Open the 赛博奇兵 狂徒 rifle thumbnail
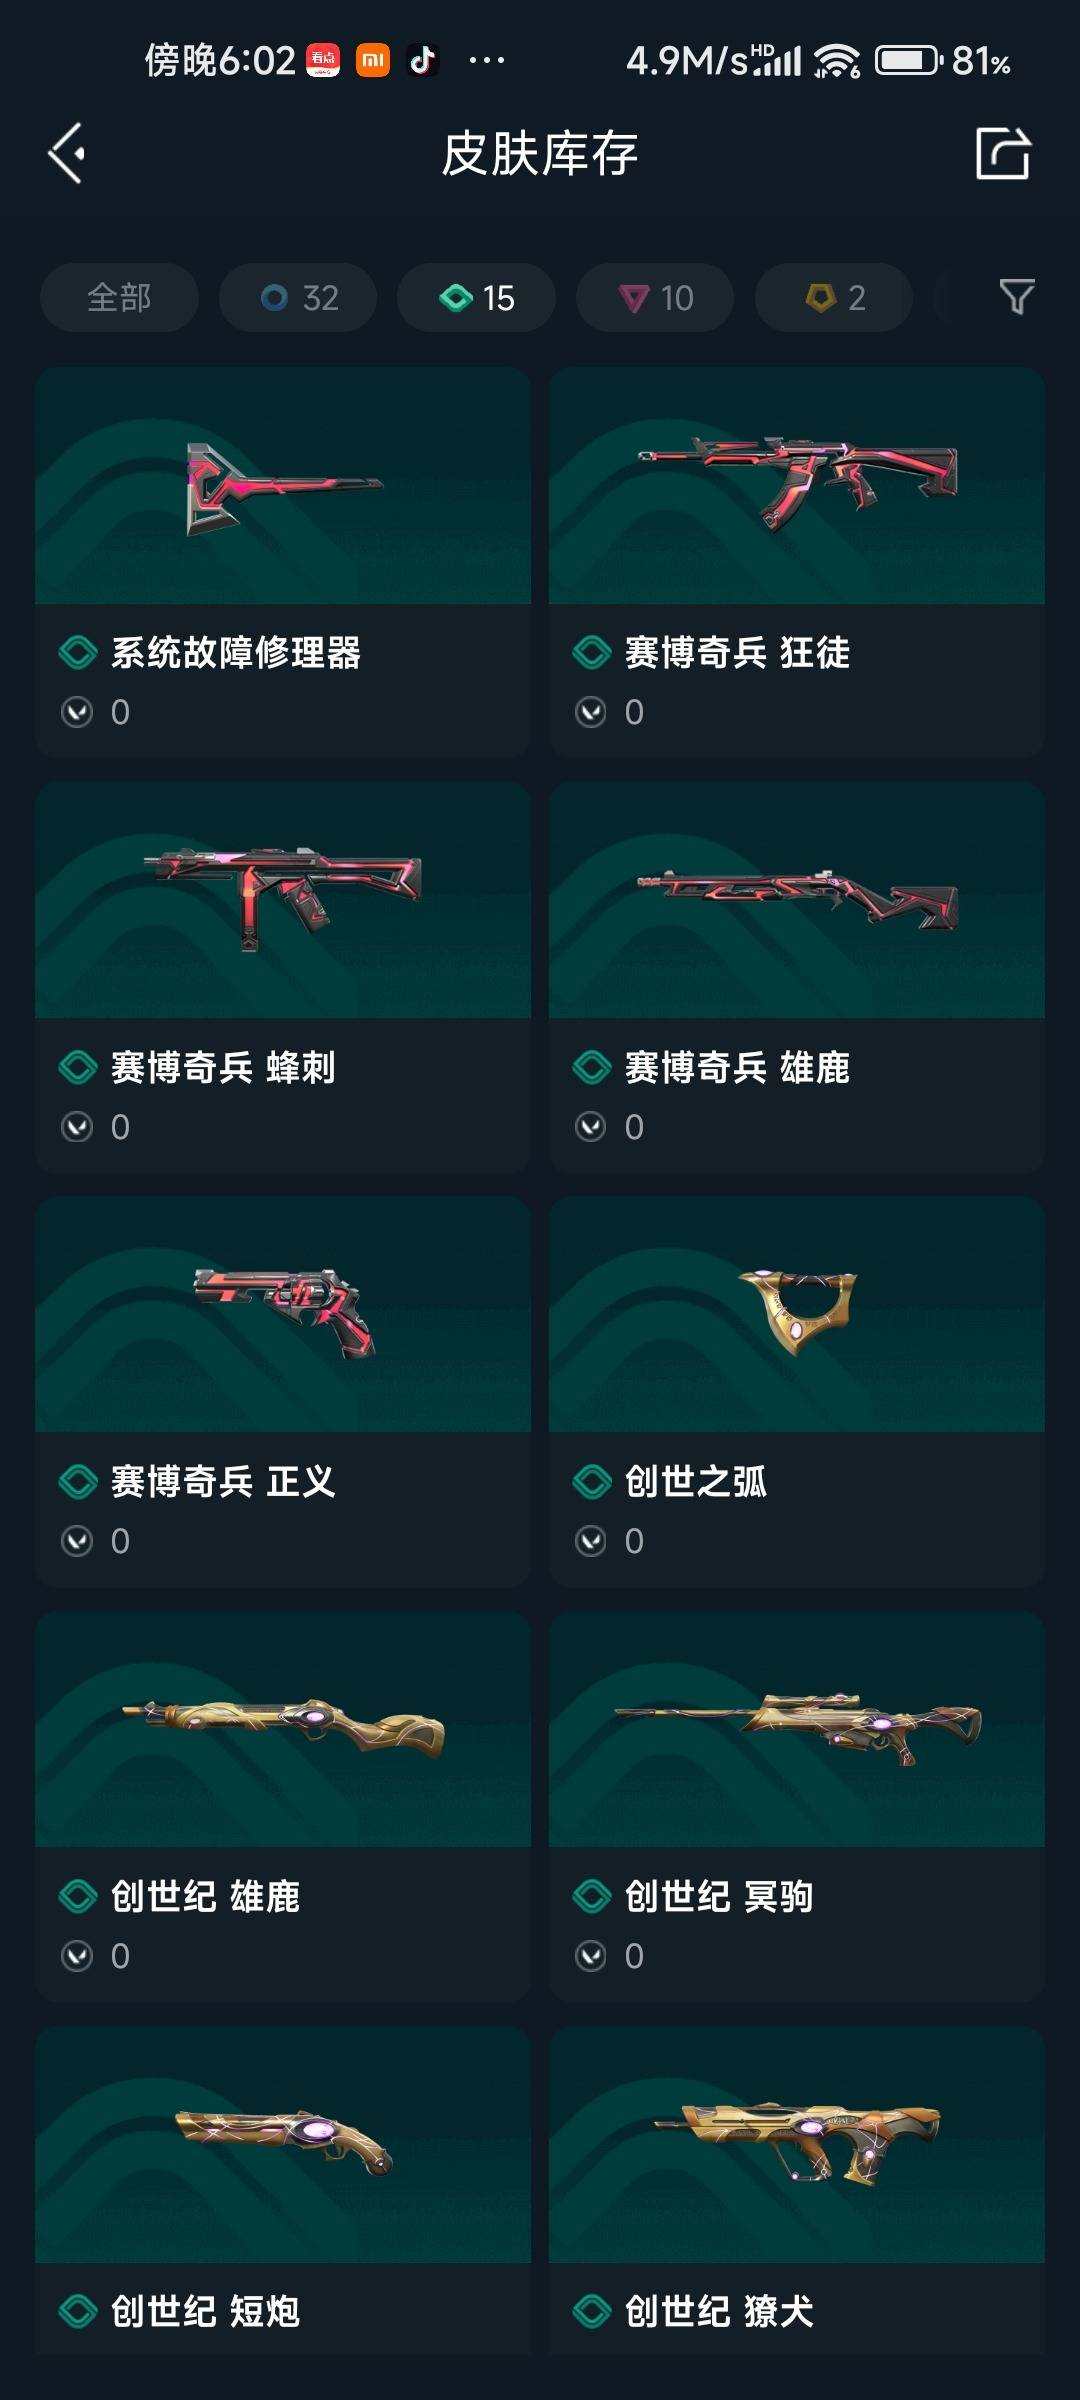Viewport: 1080px width, 2400px height. pos(797,485)
